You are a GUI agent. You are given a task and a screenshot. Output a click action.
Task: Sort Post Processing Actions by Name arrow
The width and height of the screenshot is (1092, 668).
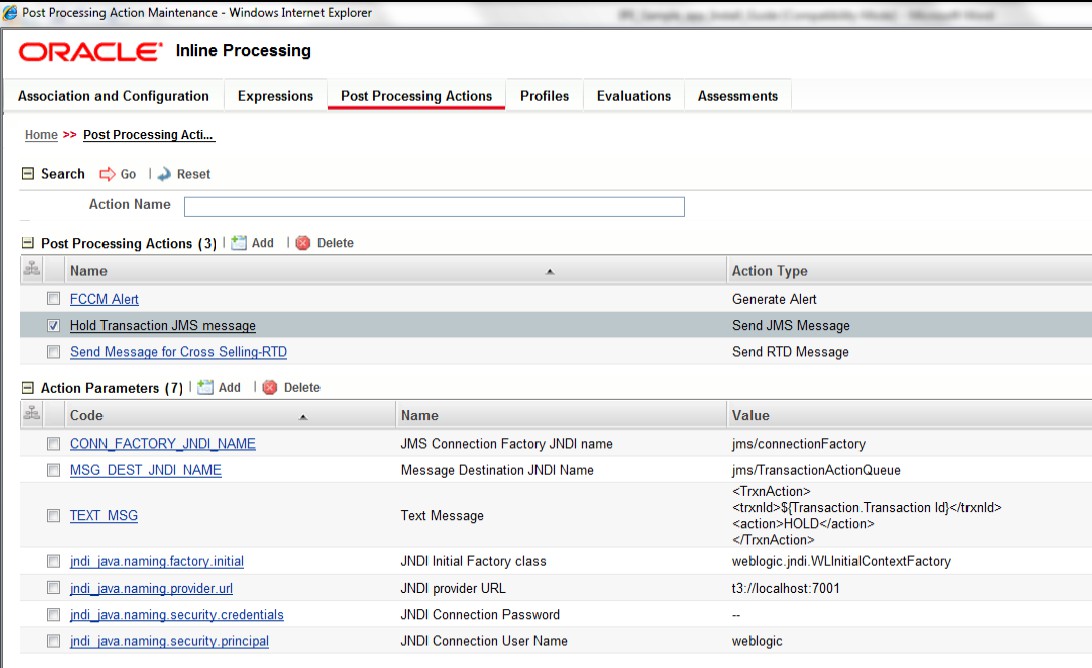pyautogui.click(x=549, y=272)
